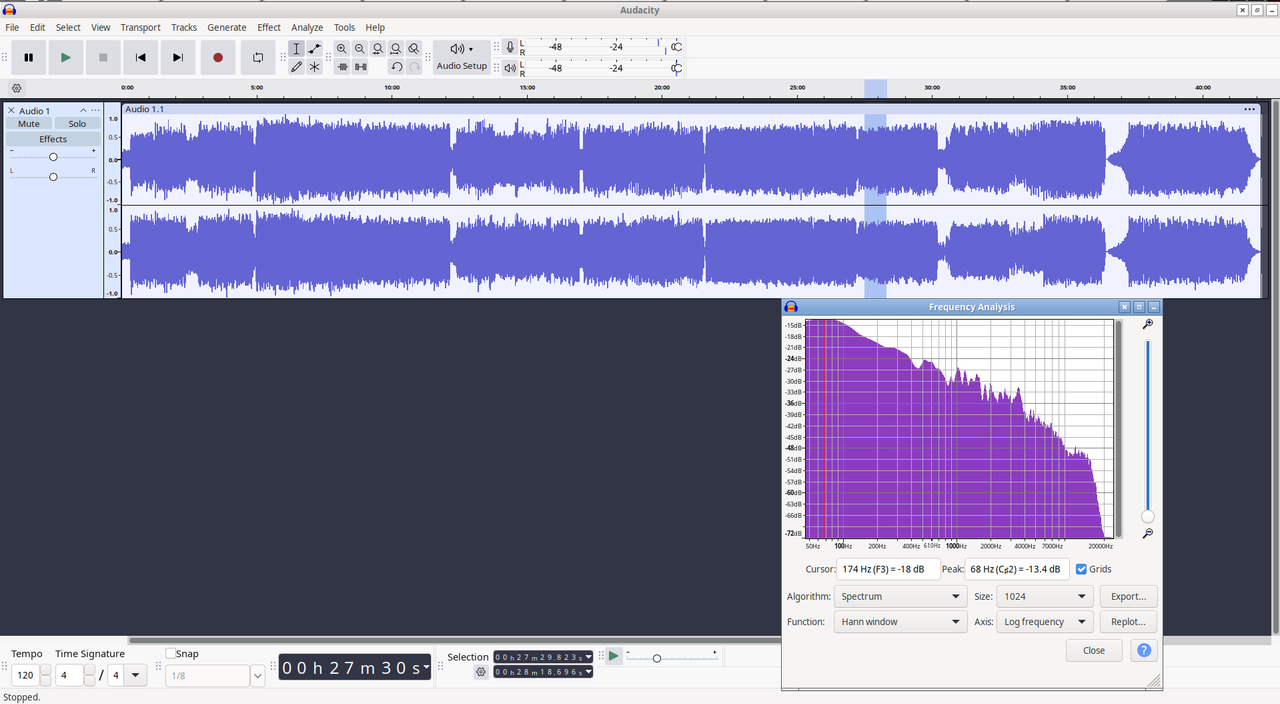Open the Audio 1.1 clip menu dots
This screenshot has width=1280, height=704.
pyautogui.click(x=1249, y=109)
